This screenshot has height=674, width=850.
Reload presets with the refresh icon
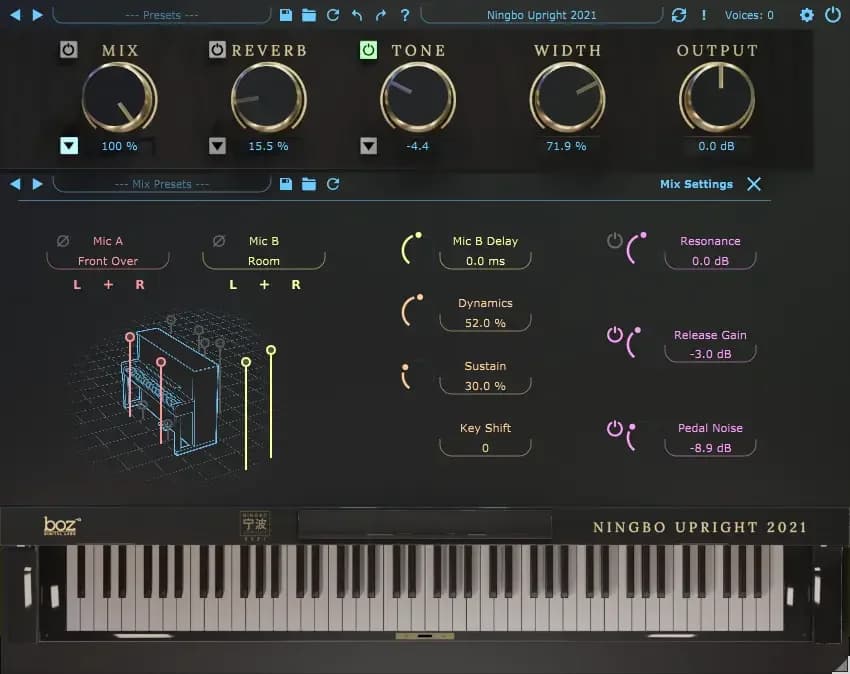[333, 15]
